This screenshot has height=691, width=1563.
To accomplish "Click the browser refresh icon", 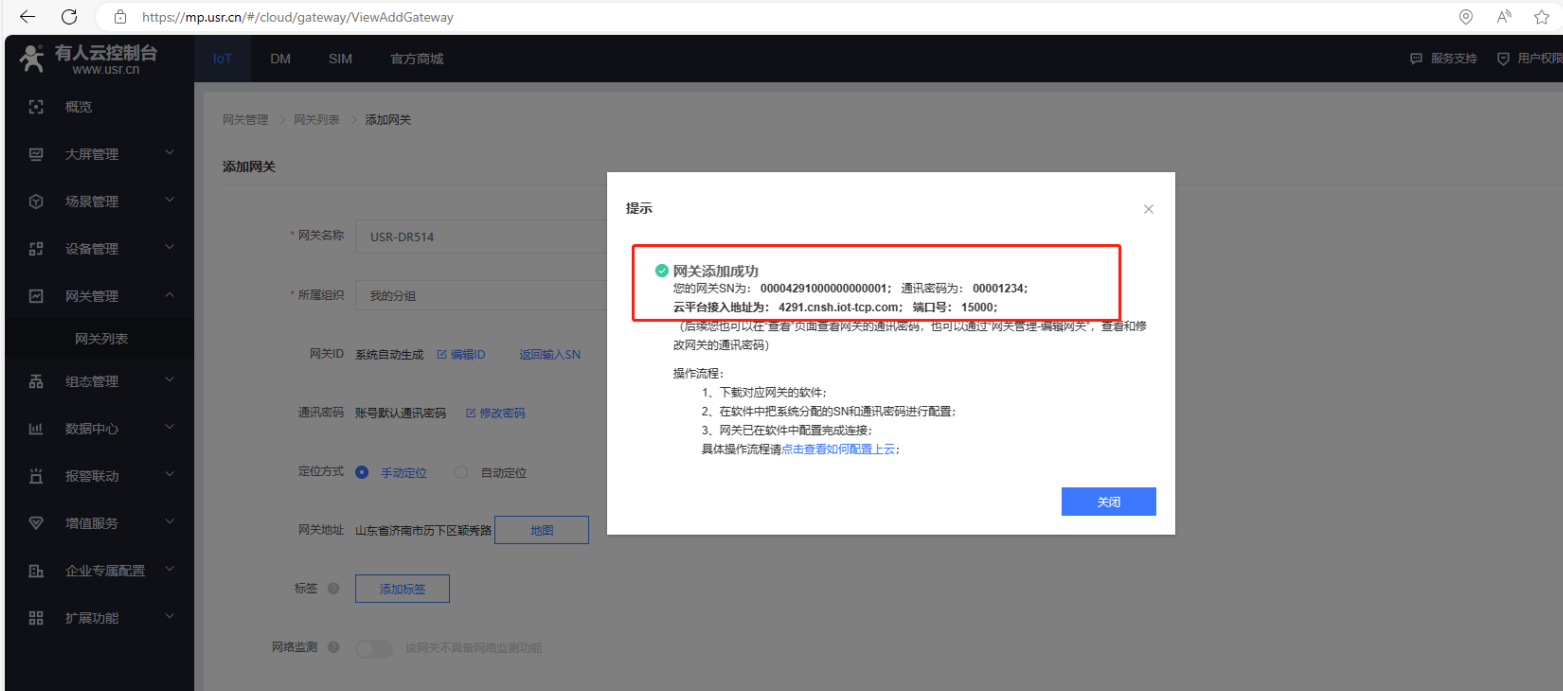I will pos(69,17).
